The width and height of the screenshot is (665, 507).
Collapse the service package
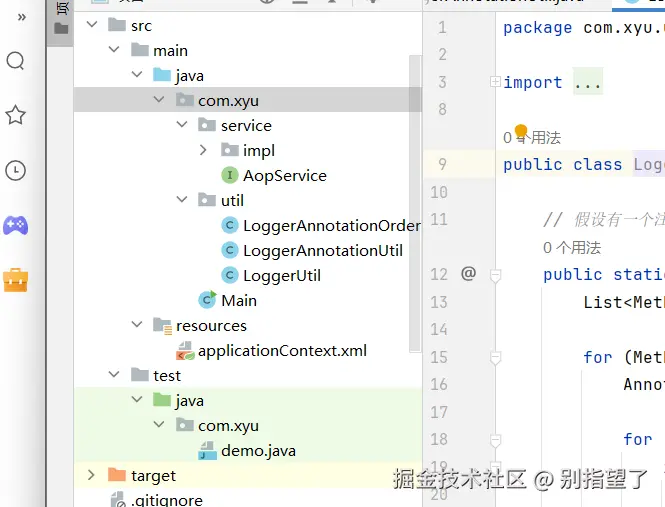click(x=182, y=125)
